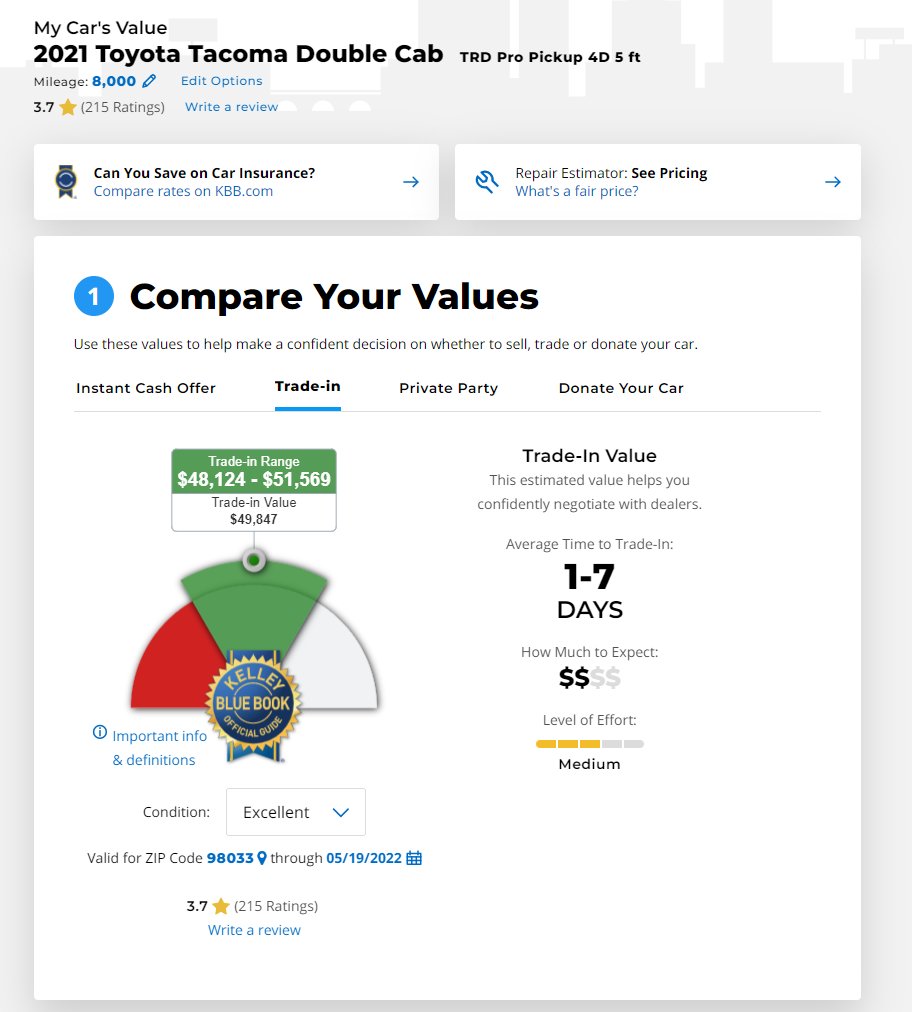Click the arrow in the car insurance card
The image size is (912, 1012).
[x=411, y=182]
